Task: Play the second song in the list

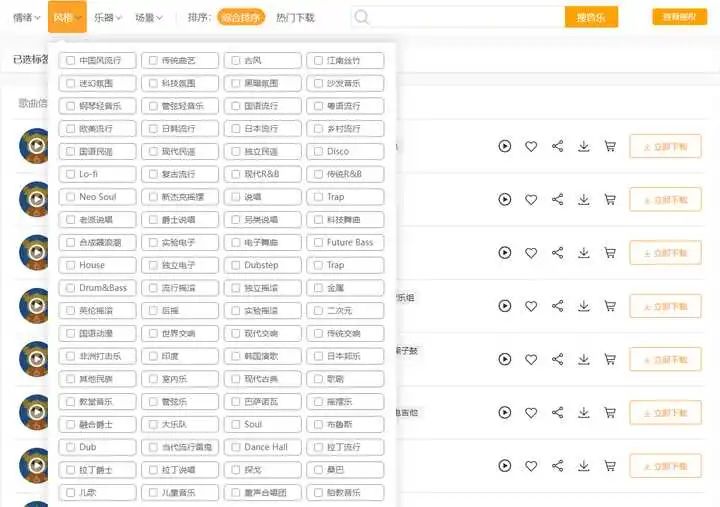Action: click(x=505, y=199)
